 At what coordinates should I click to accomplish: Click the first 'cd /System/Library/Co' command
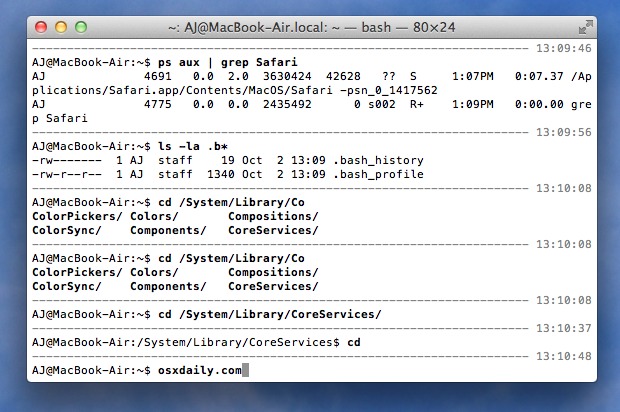pos(231,202)
